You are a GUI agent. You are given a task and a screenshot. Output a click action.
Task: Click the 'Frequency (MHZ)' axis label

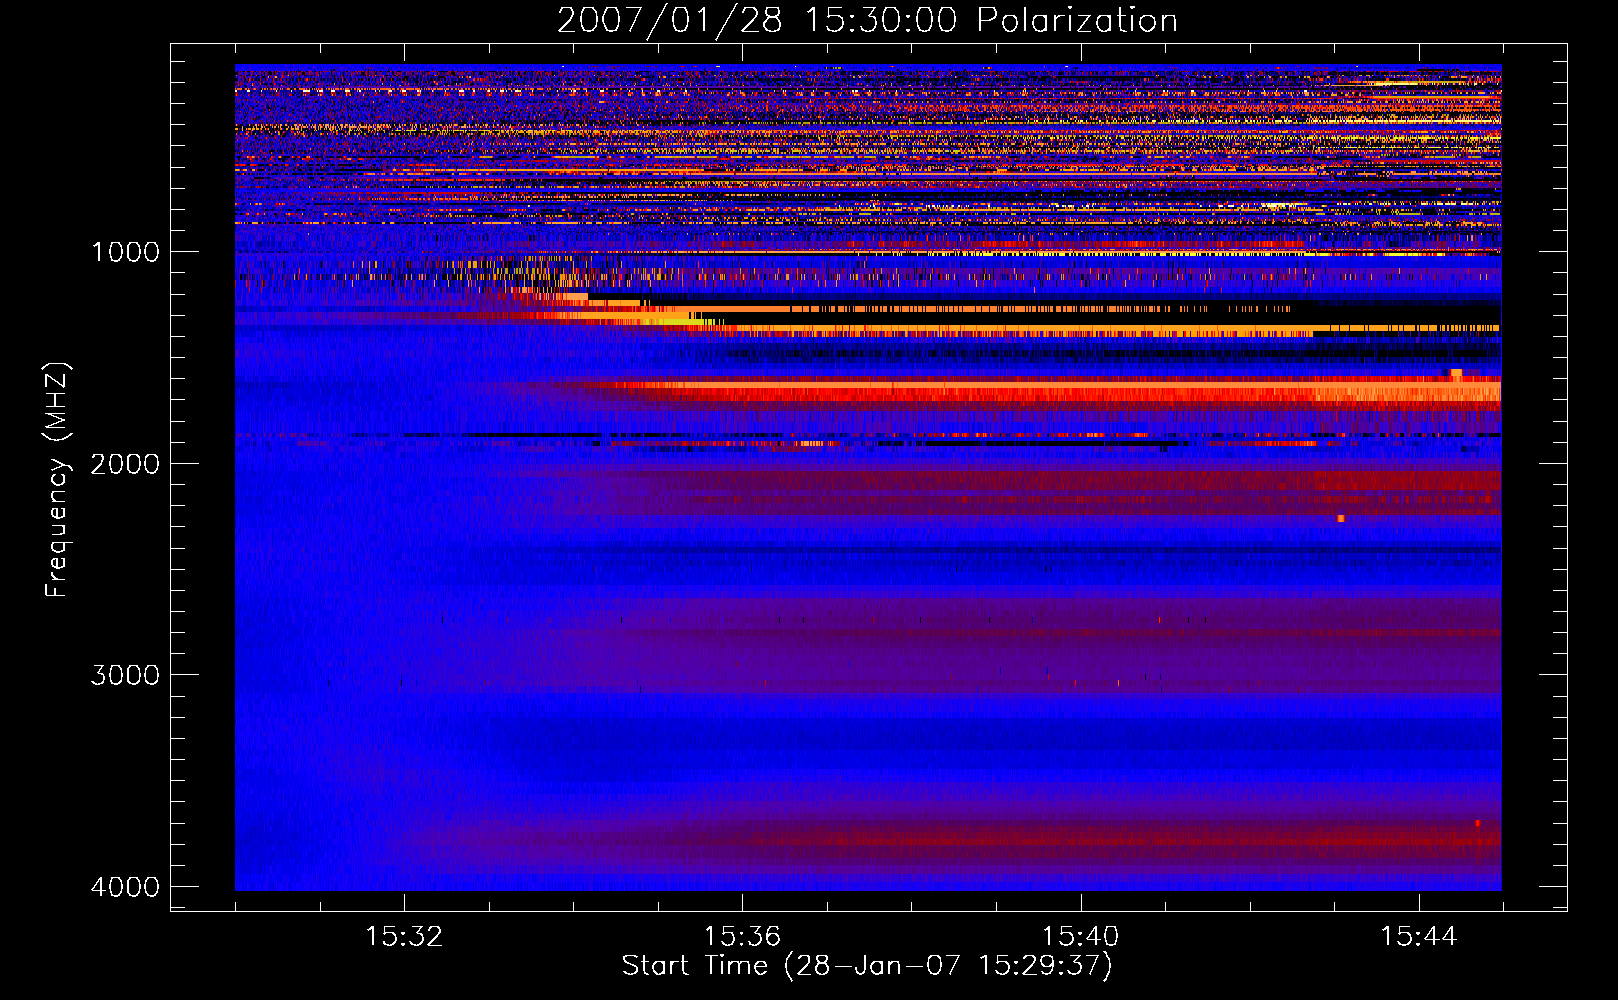point(57,480)
